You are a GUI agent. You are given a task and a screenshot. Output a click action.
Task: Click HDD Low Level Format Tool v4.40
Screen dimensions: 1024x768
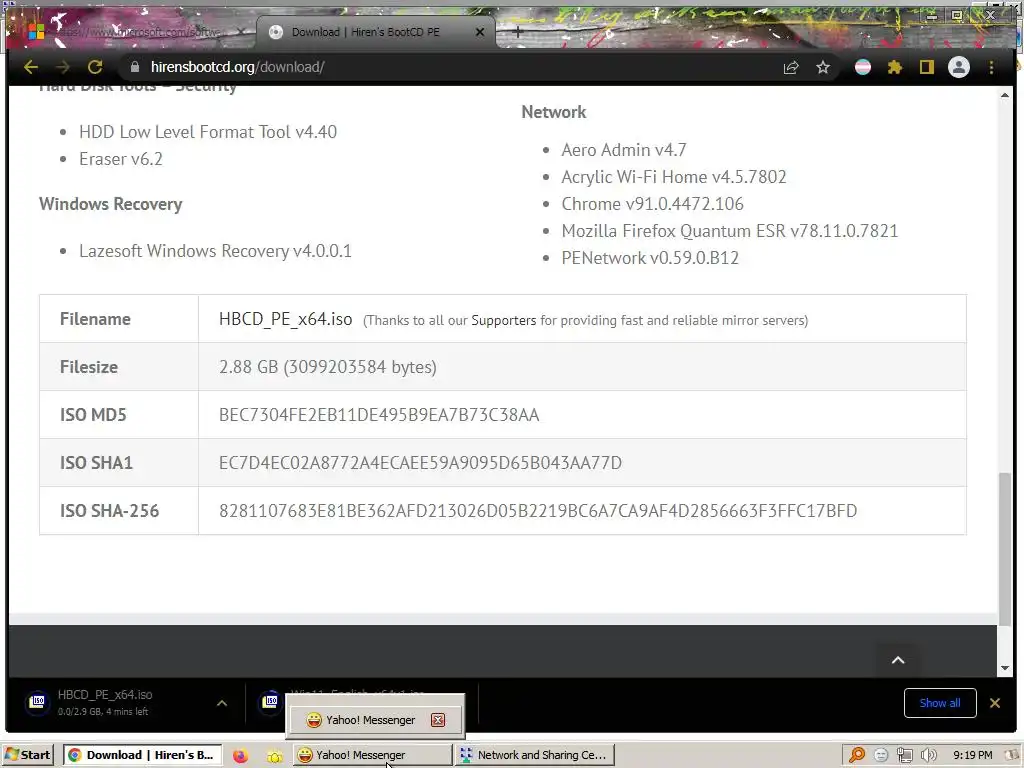[x=208, y=132]
